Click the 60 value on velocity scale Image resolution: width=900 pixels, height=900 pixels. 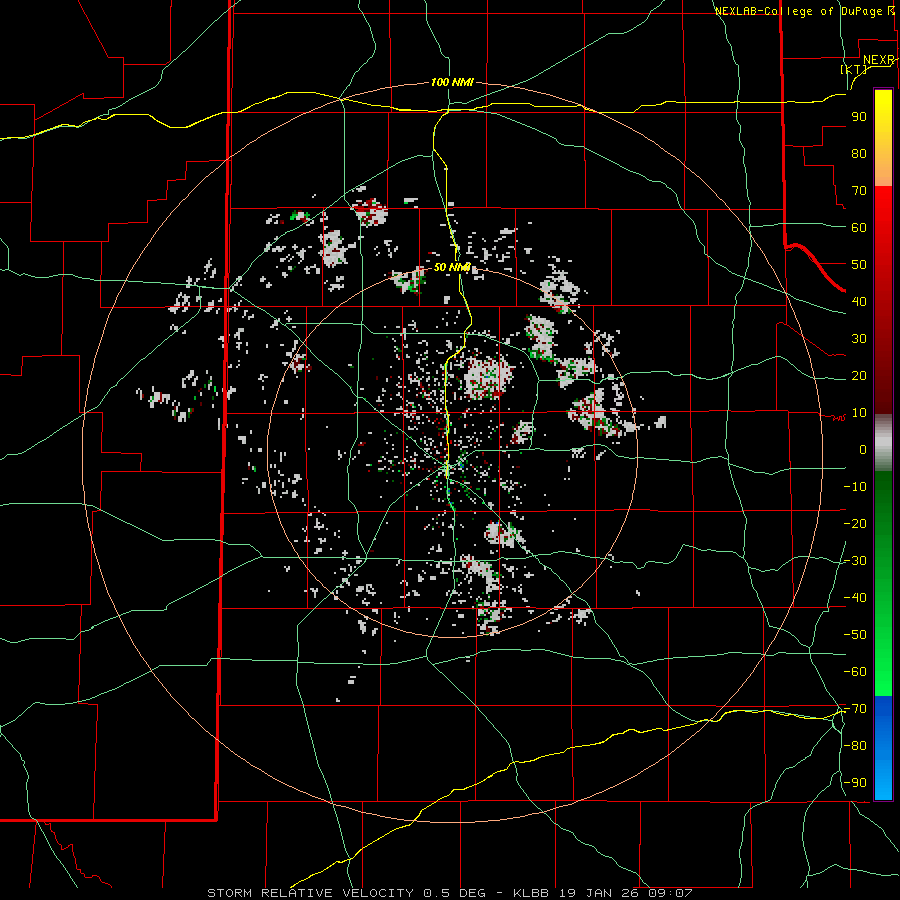[x=859, y=227]
